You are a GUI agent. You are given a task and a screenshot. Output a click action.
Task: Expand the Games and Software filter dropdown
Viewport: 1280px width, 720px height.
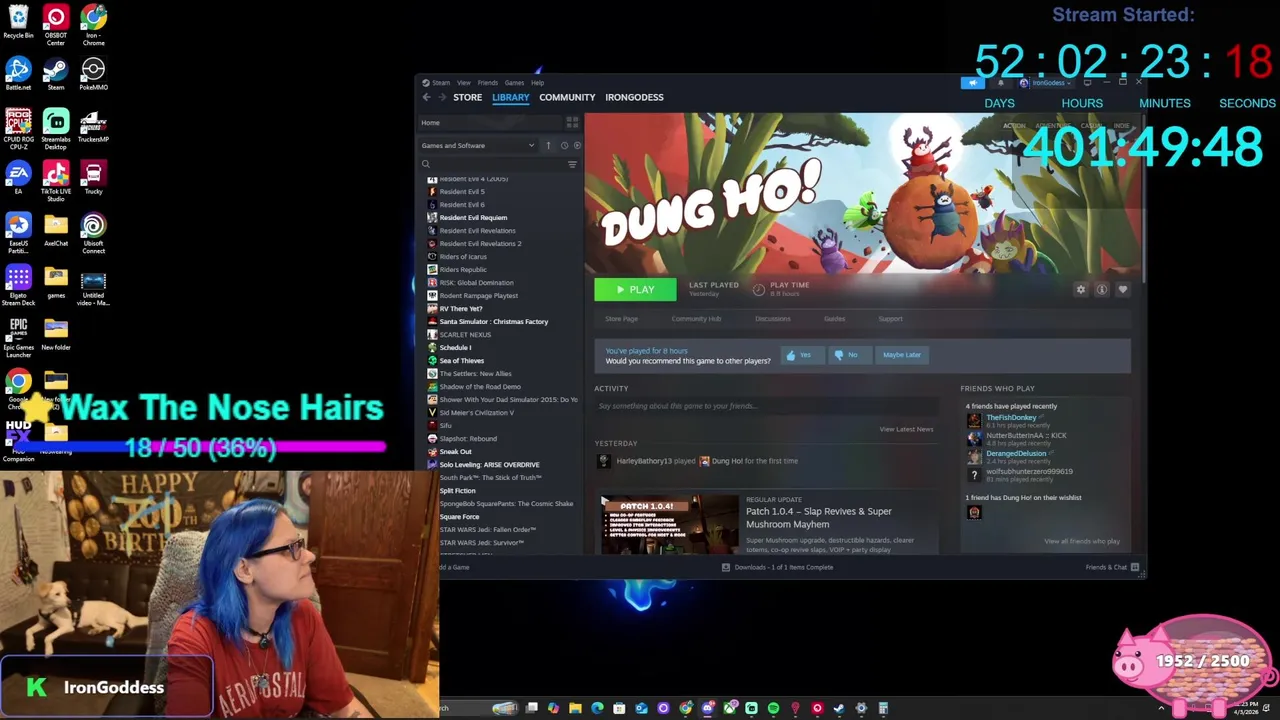478,146
